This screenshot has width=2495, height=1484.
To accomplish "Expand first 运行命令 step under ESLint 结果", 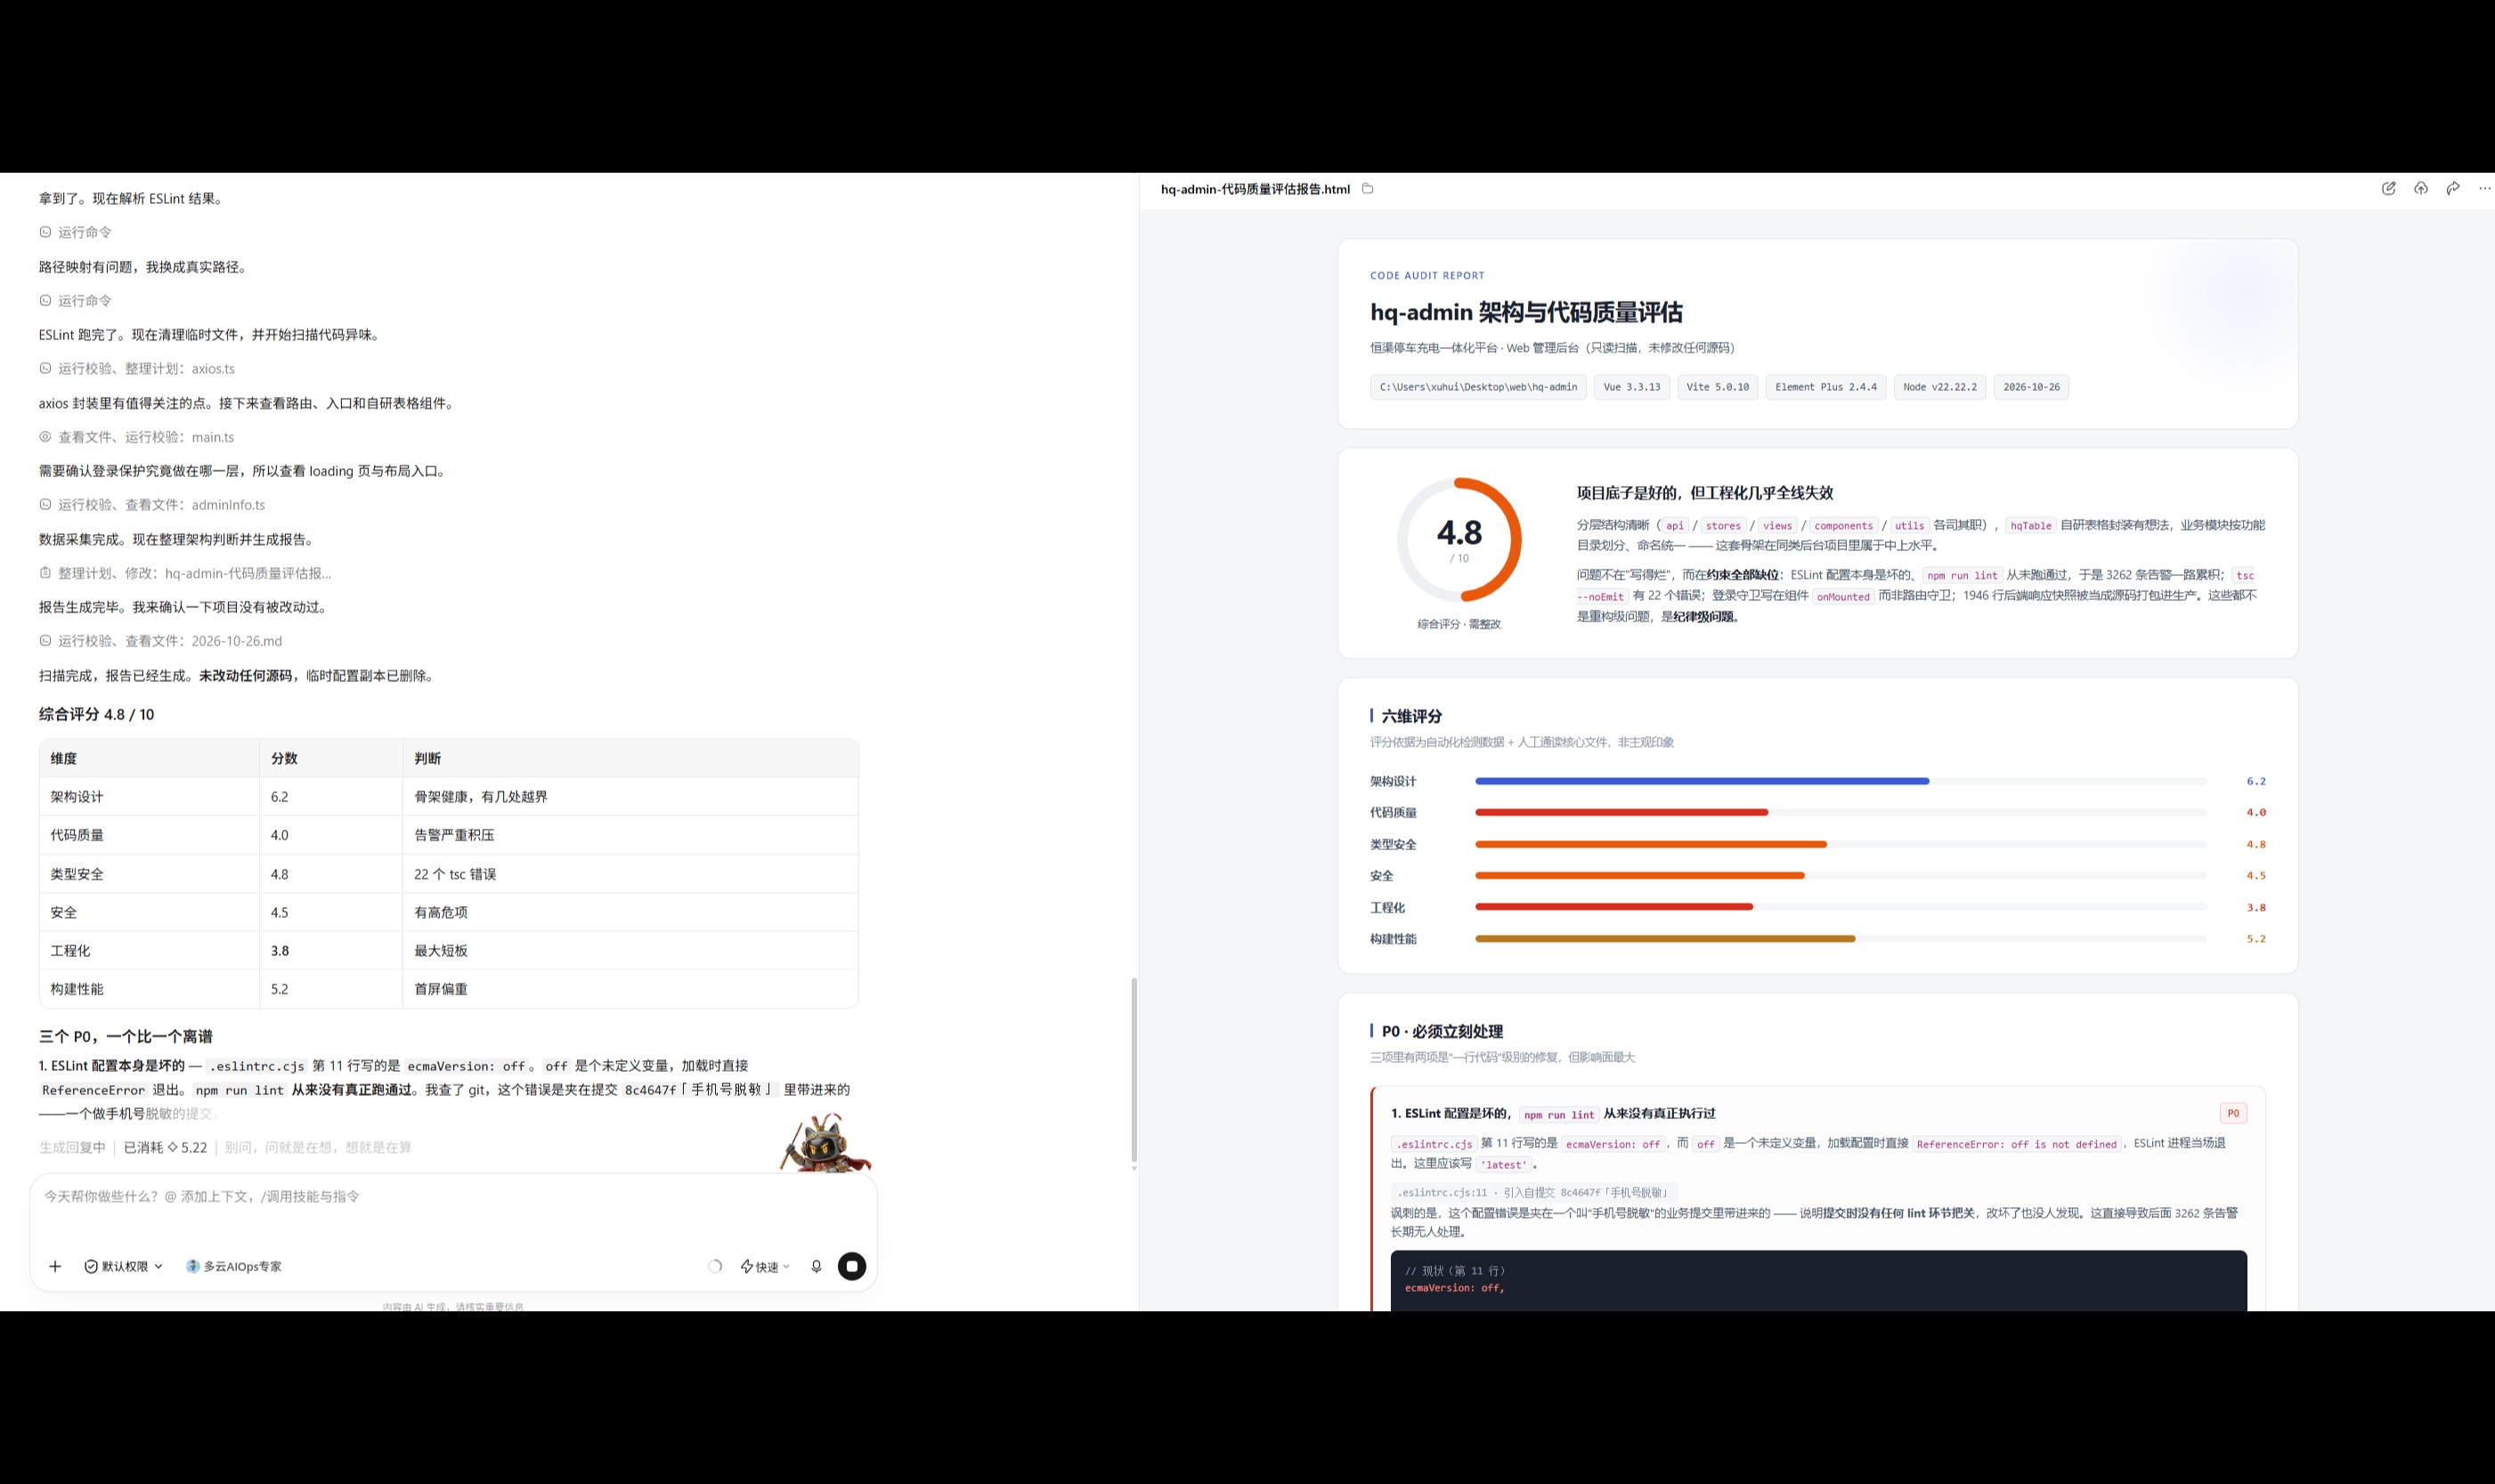I will (x=75, y=232).
